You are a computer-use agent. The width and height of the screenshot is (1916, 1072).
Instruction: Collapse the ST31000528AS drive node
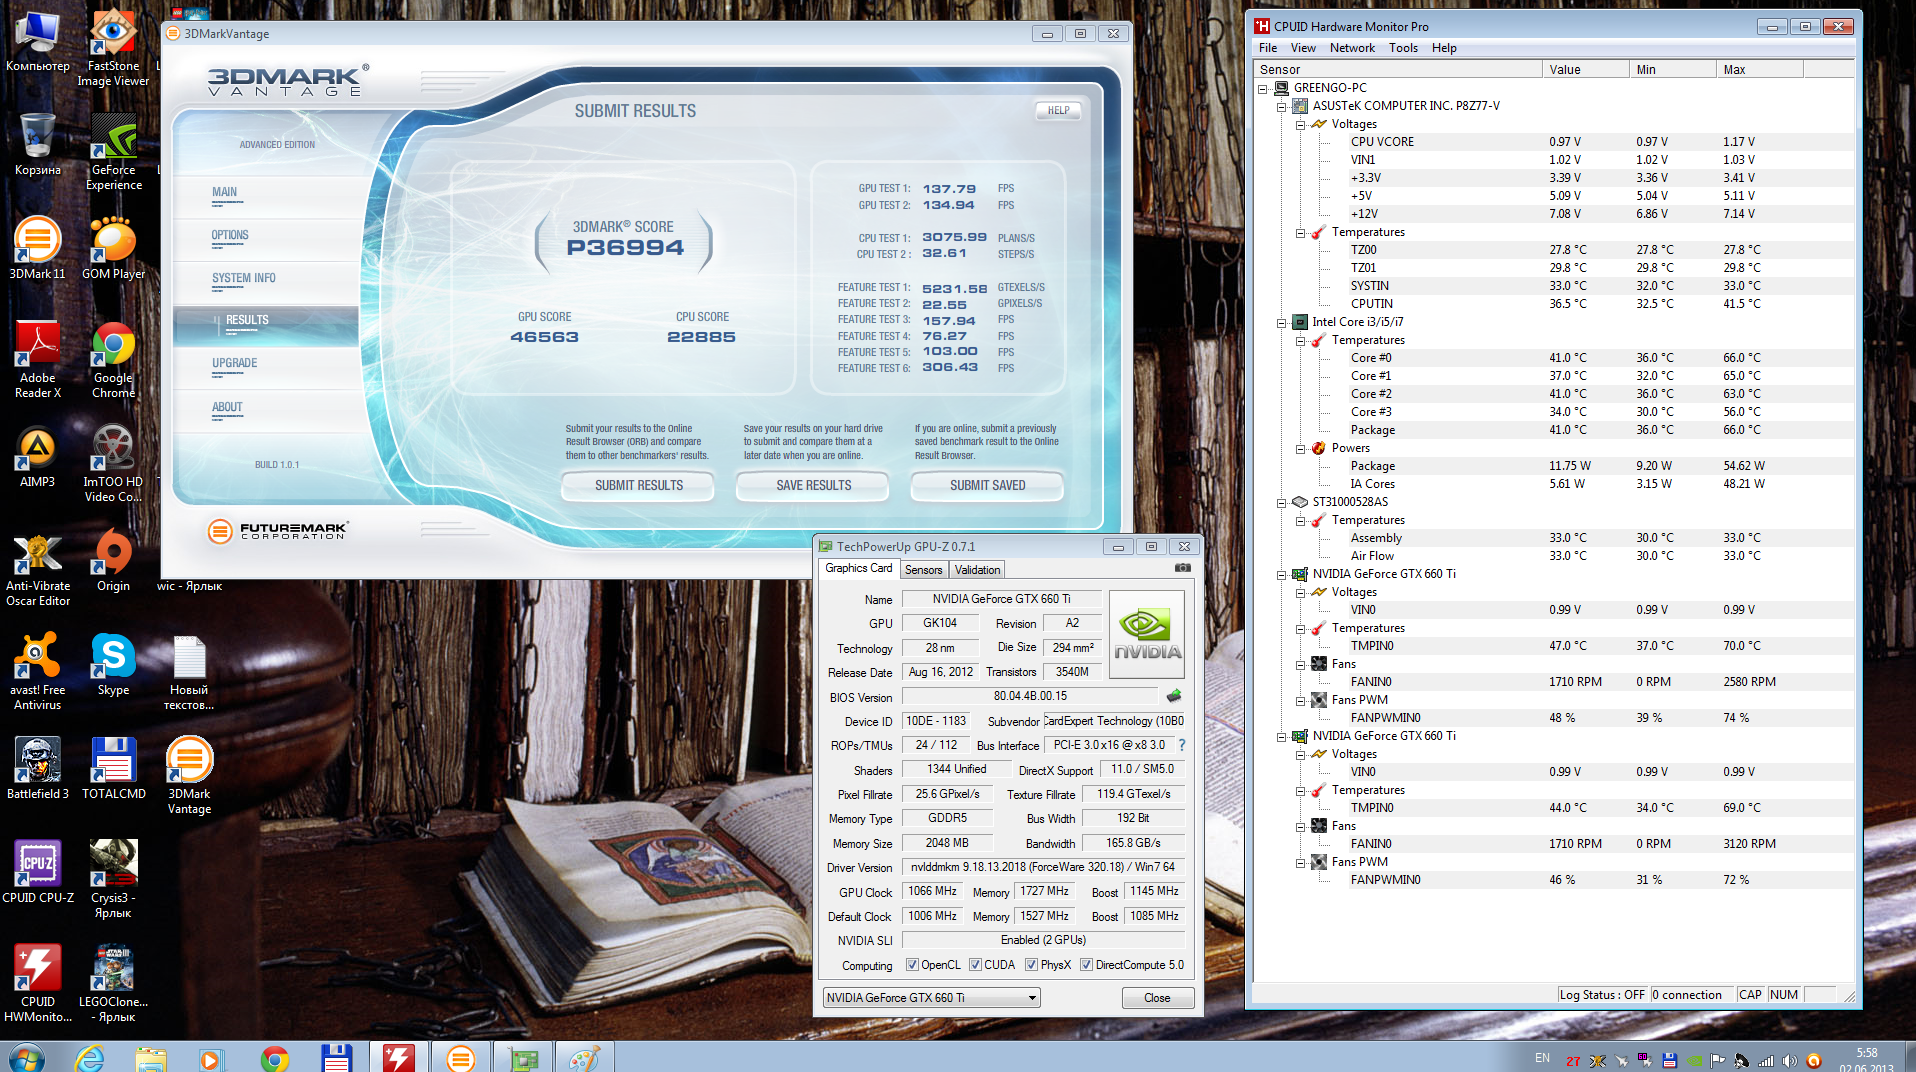pyautogui.click(x=1281, y=502)
